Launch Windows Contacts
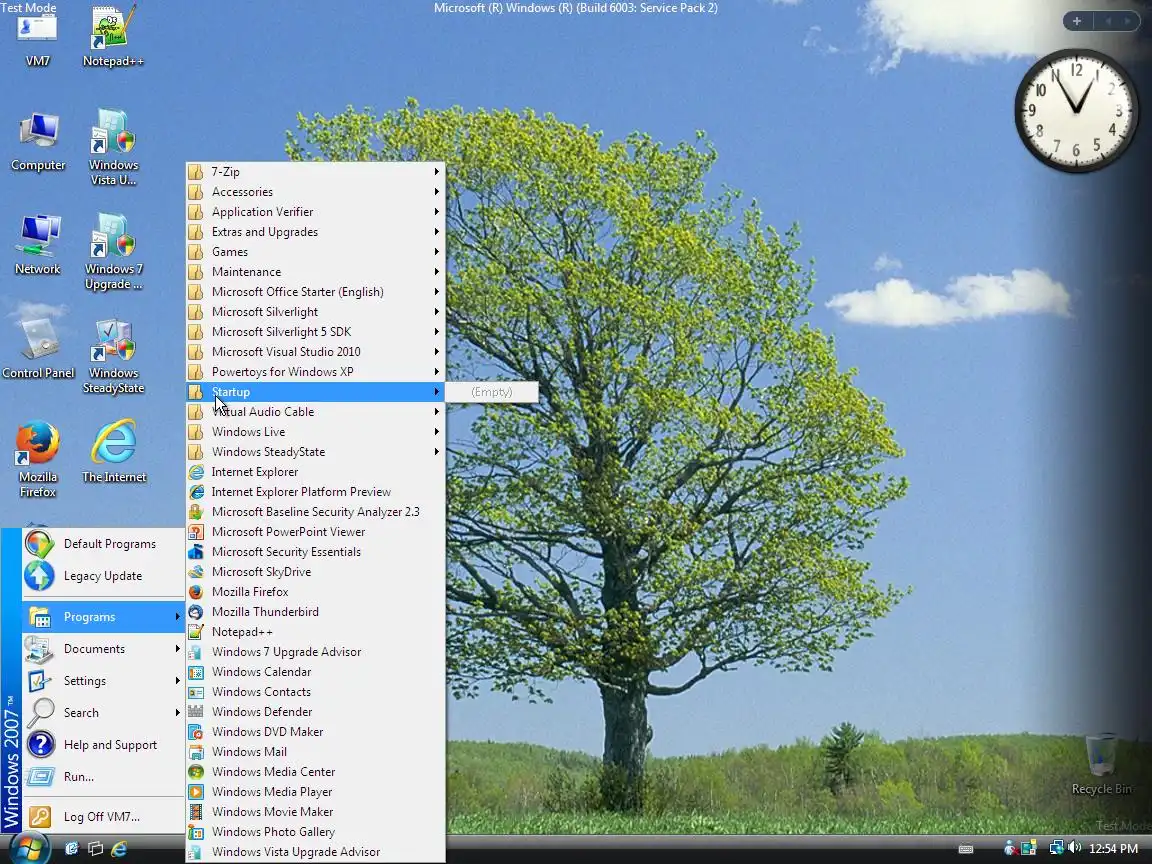The width and height of the screenshot is (1152, 864). (315, 692)
